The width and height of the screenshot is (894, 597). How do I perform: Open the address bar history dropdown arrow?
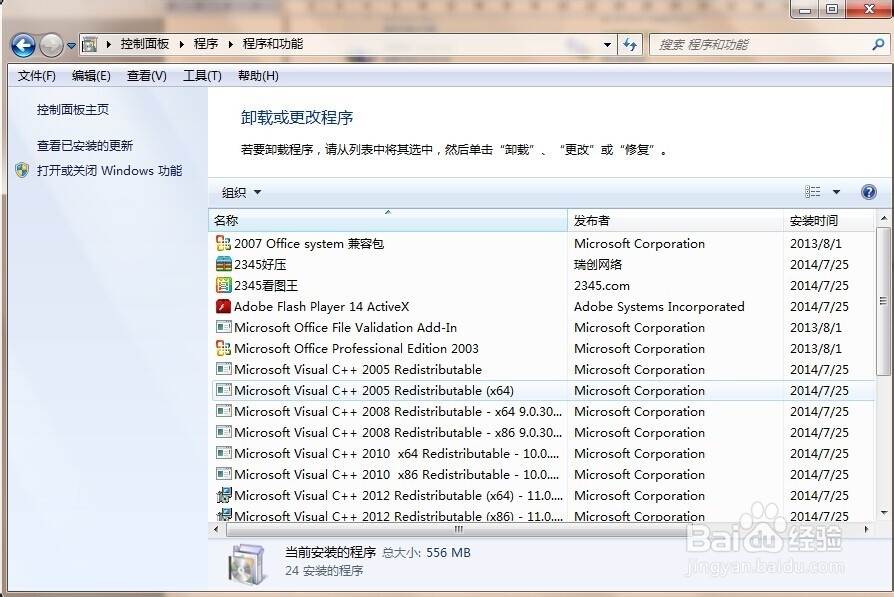point(607,44)
